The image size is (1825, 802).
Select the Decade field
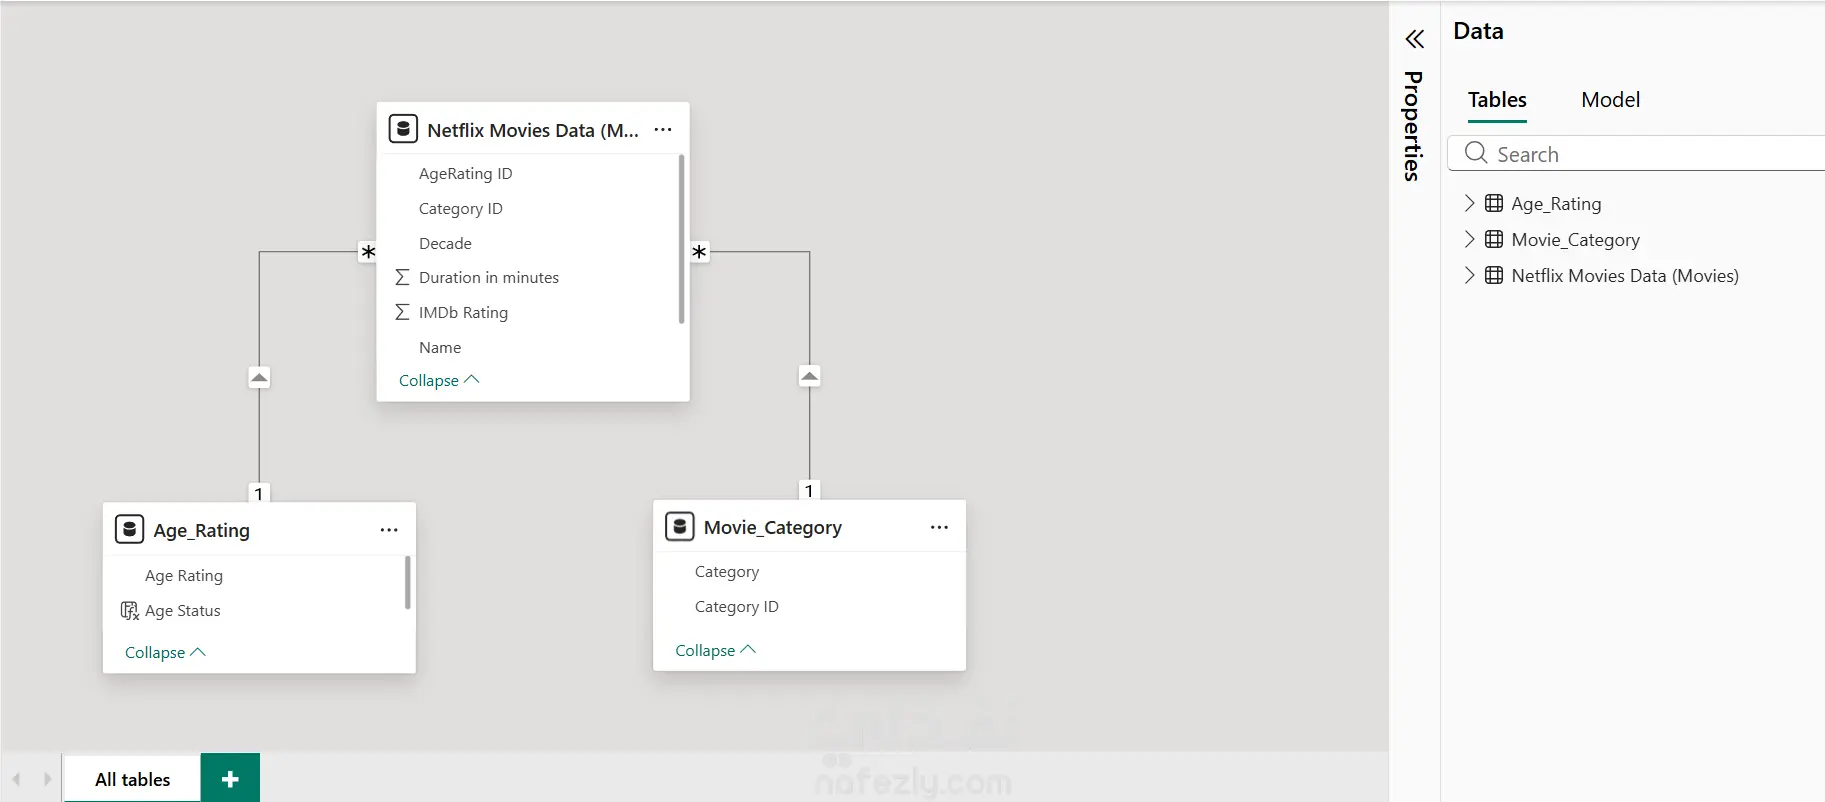(445, 243)
